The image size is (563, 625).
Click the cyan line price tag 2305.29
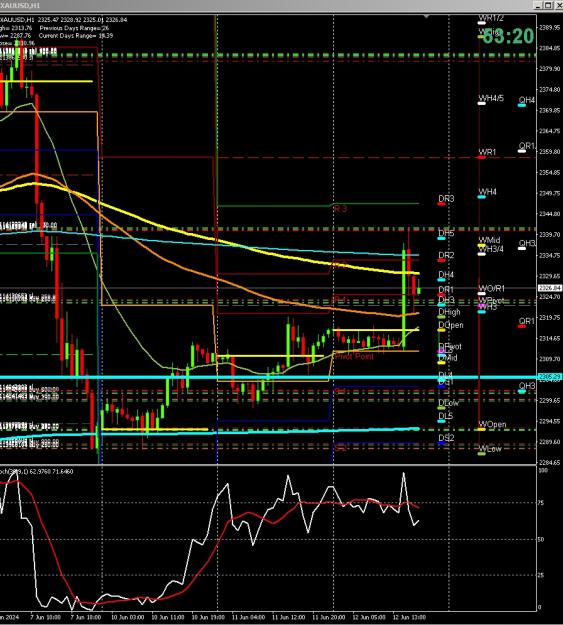tap(550, 377)
